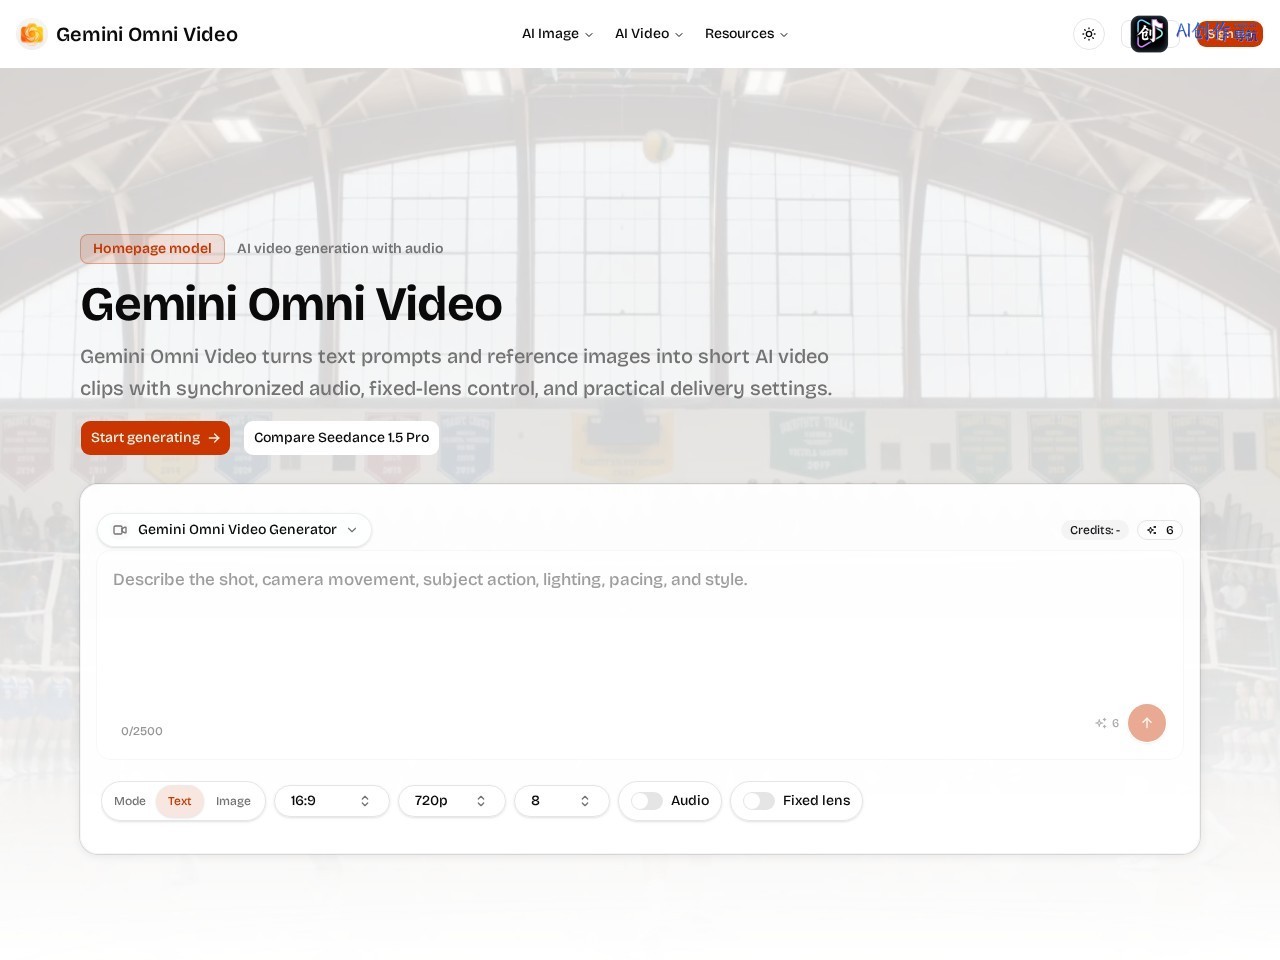Click the sparkle 6 cost indicator beside the submit arrow

[1107, 723]
